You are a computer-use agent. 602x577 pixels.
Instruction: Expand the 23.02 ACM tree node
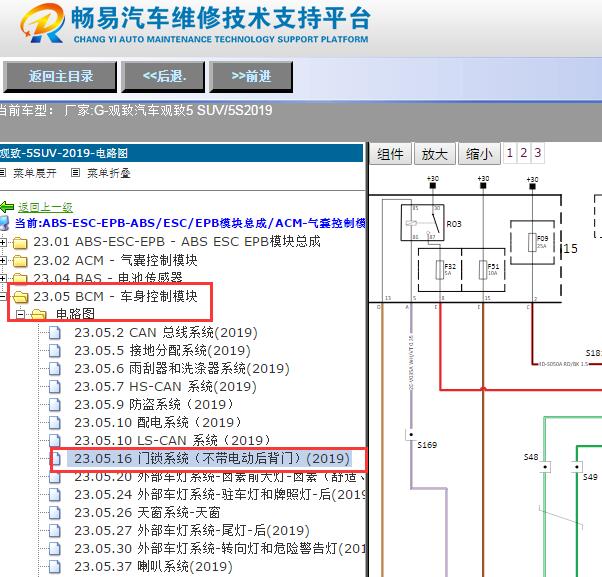[x=3, y=261]
